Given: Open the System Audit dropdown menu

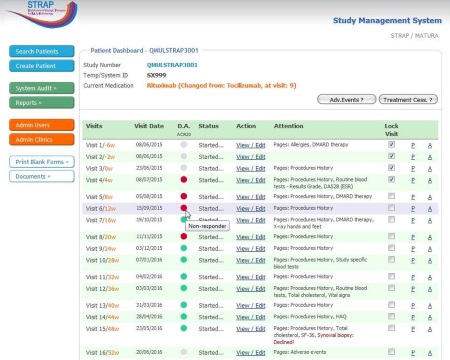Looking at the screenshot, I should click(42, 88).
